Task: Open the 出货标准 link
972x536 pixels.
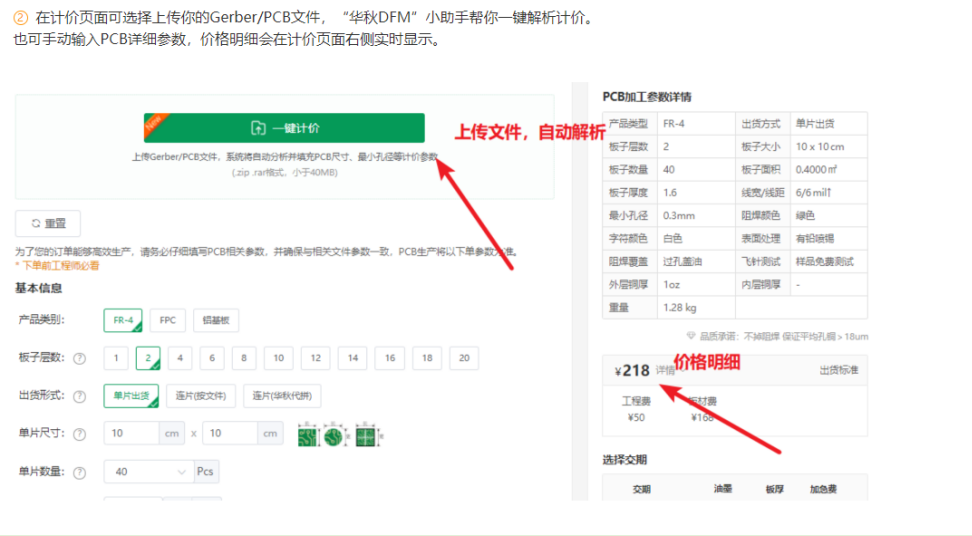Action: coord(839,370)
